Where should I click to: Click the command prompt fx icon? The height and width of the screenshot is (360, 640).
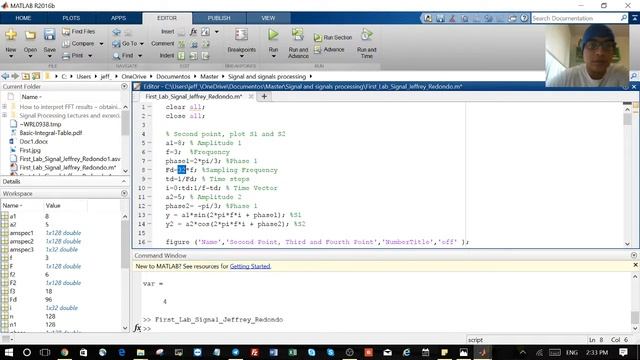pos(138,328)
